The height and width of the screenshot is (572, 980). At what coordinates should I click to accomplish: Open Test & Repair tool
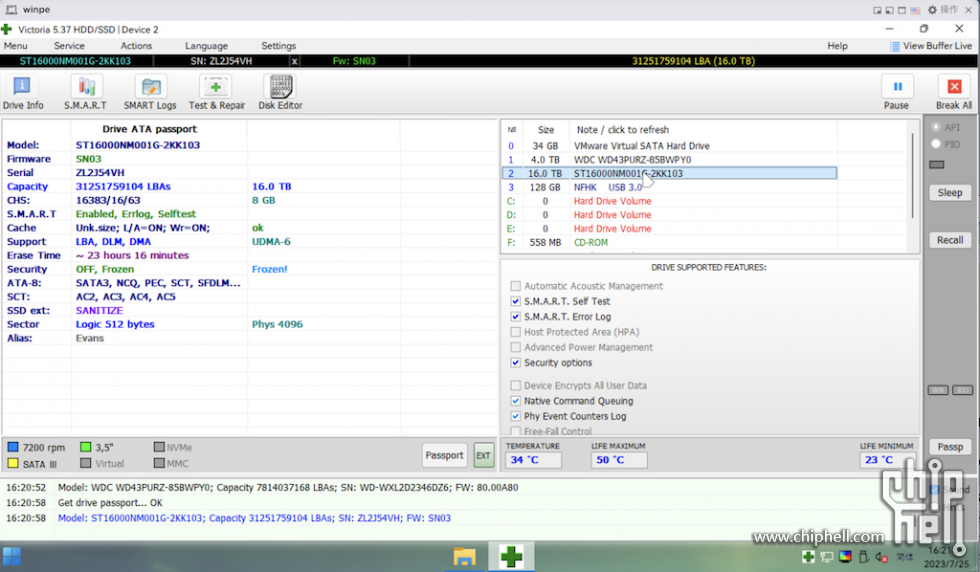(x=217, y=93)
